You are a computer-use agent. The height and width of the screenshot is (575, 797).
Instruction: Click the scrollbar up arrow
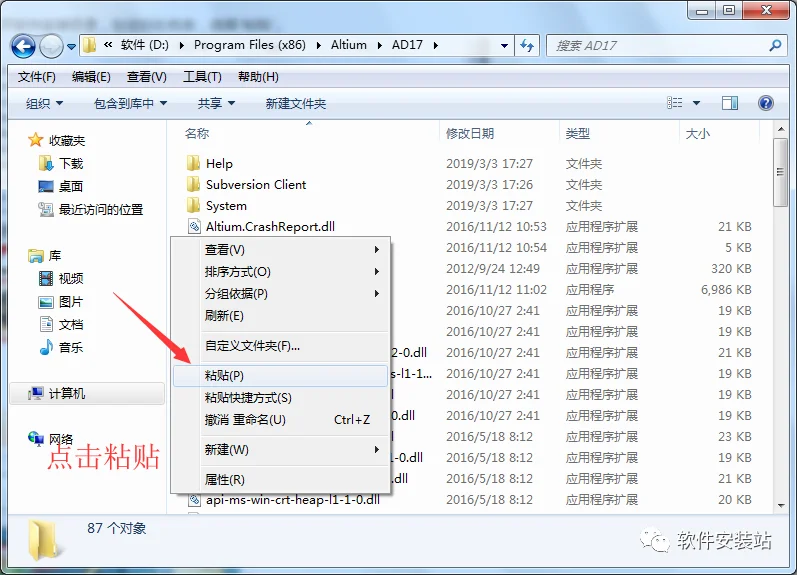(x=781, y=130)
